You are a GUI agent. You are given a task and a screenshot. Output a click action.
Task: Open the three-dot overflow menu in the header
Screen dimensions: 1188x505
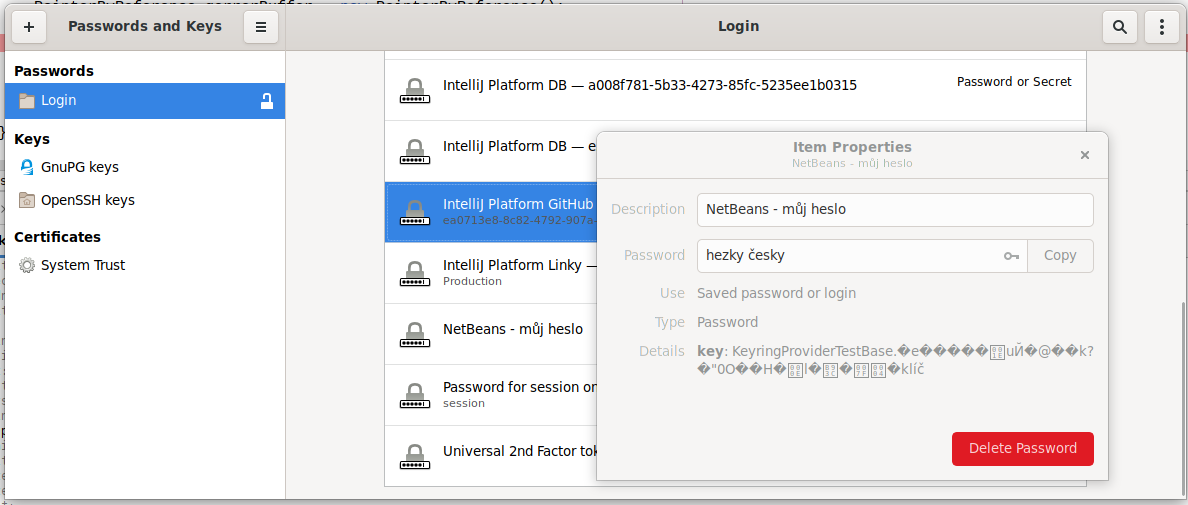[x=1161, y=27]
